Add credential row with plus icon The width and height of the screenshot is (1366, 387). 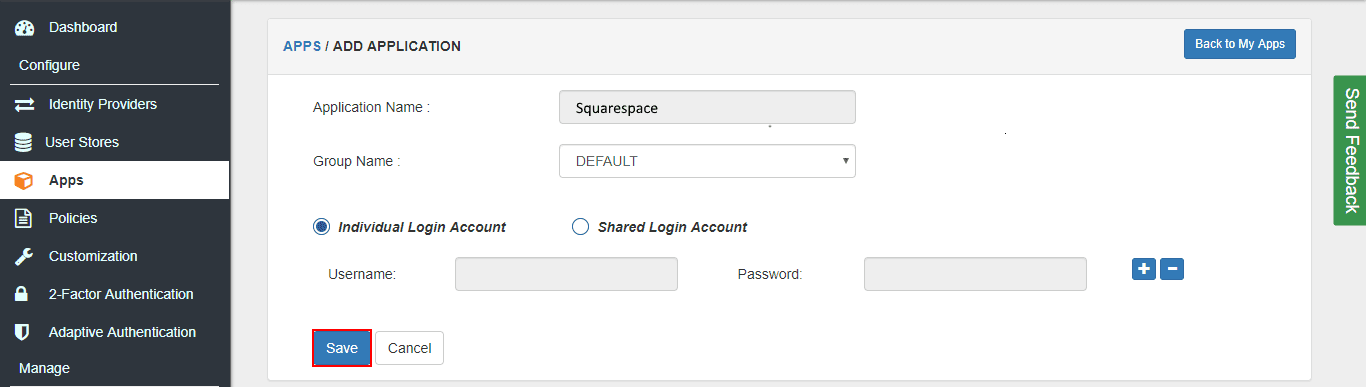(x=1144, y=269)
